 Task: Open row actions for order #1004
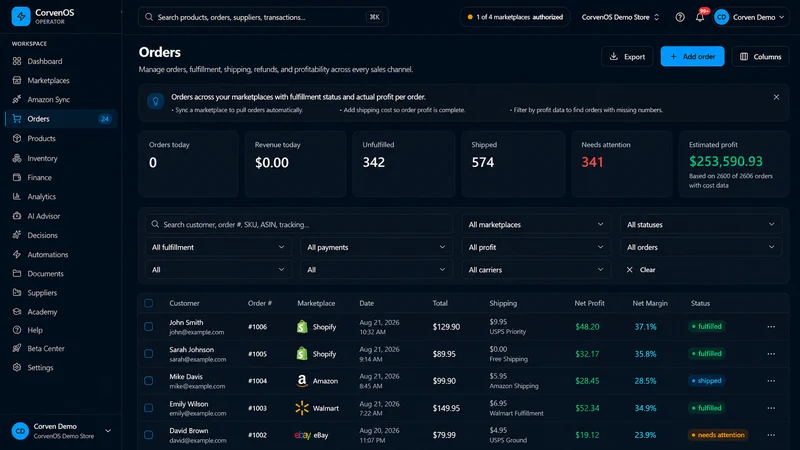click(771, 381)
